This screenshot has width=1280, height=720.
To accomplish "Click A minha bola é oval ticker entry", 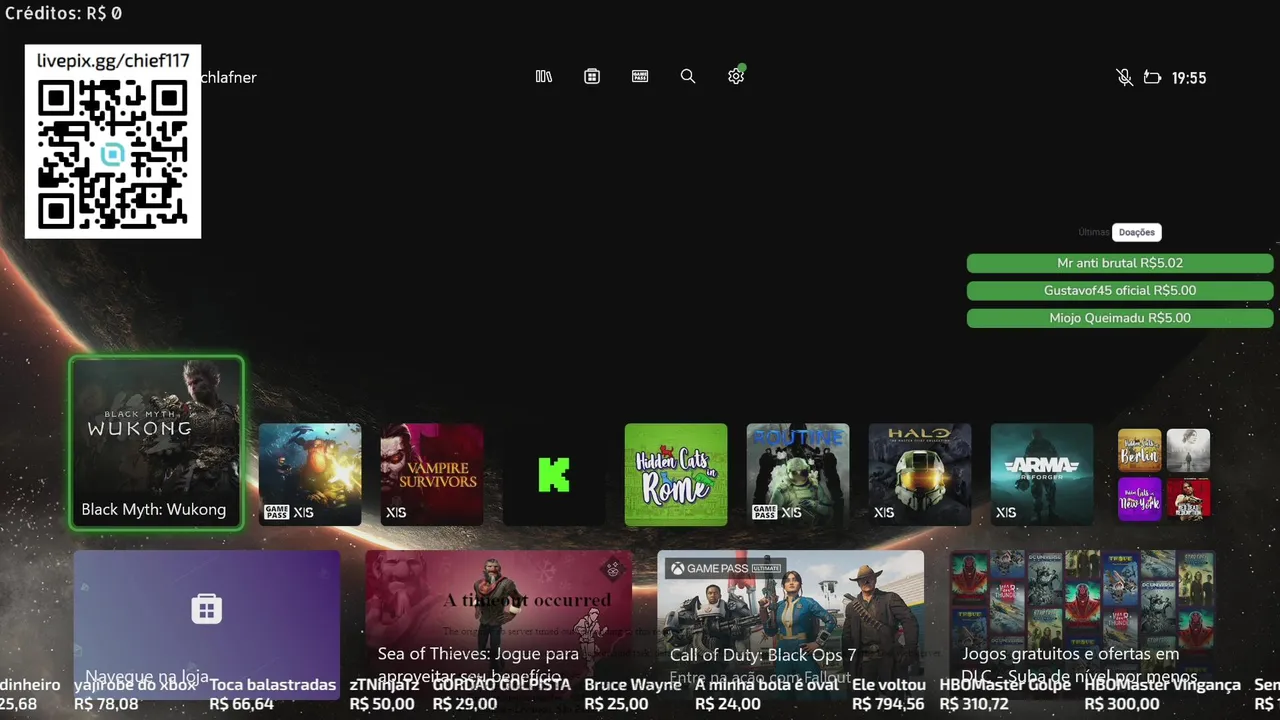I will click(768, 694).
